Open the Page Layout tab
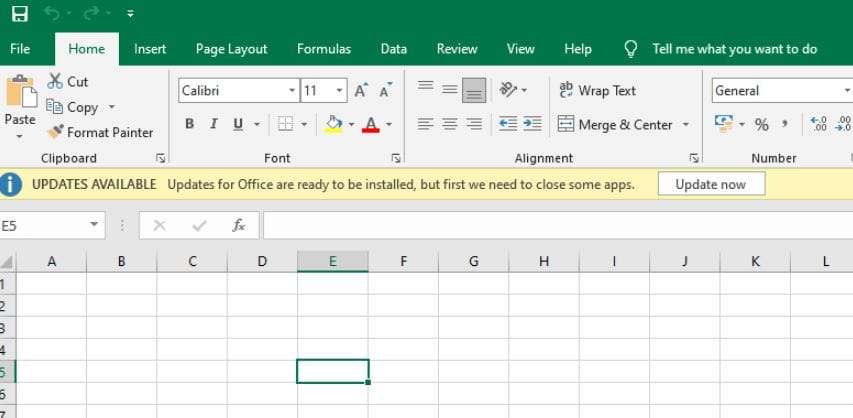The image size is (853, 418). pos(232,49)
